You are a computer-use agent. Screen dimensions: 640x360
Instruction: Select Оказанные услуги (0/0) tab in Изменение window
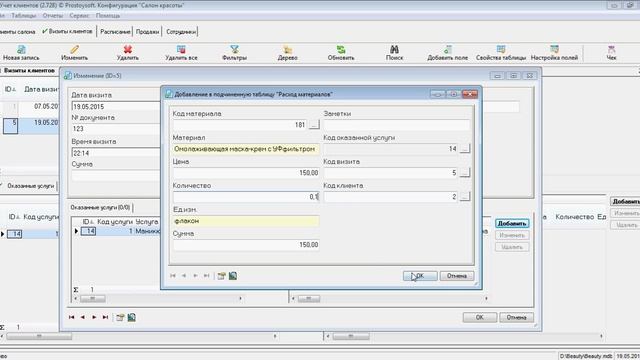point(100,207)
